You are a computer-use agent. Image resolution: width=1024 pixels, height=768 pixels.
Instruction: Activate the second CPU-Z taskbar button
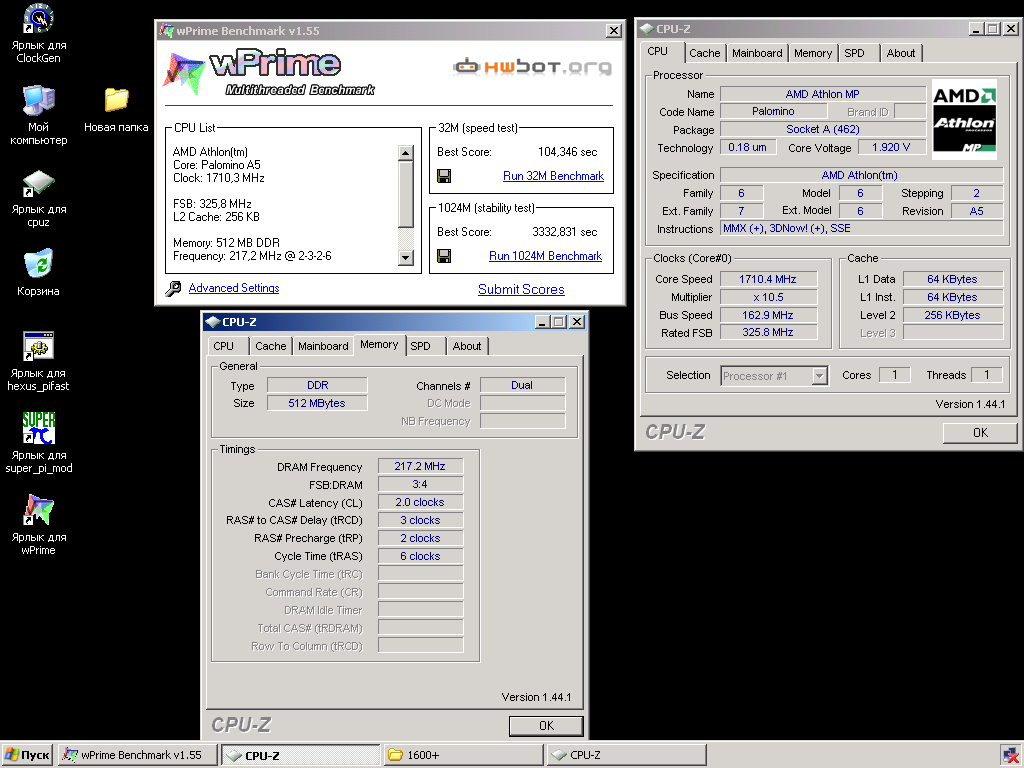click(x=626, y=755)
